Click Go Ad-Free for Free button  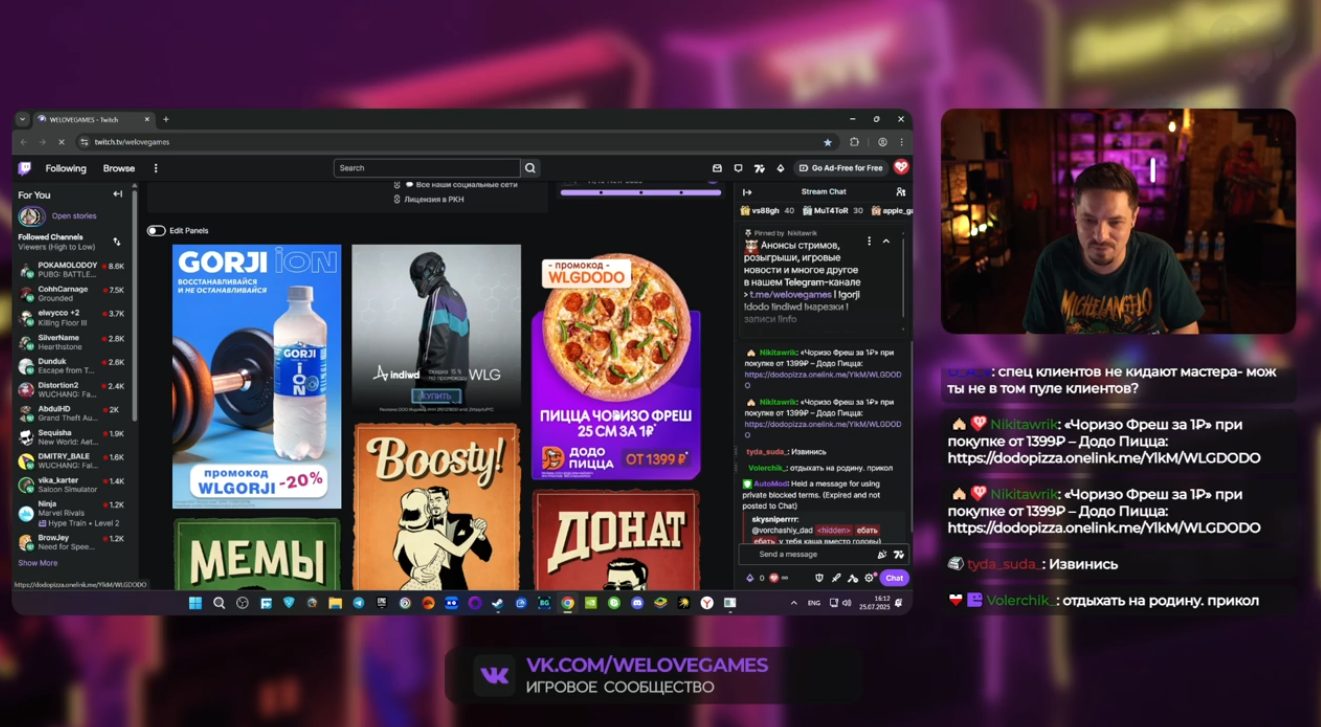click(x=841, y=168)
